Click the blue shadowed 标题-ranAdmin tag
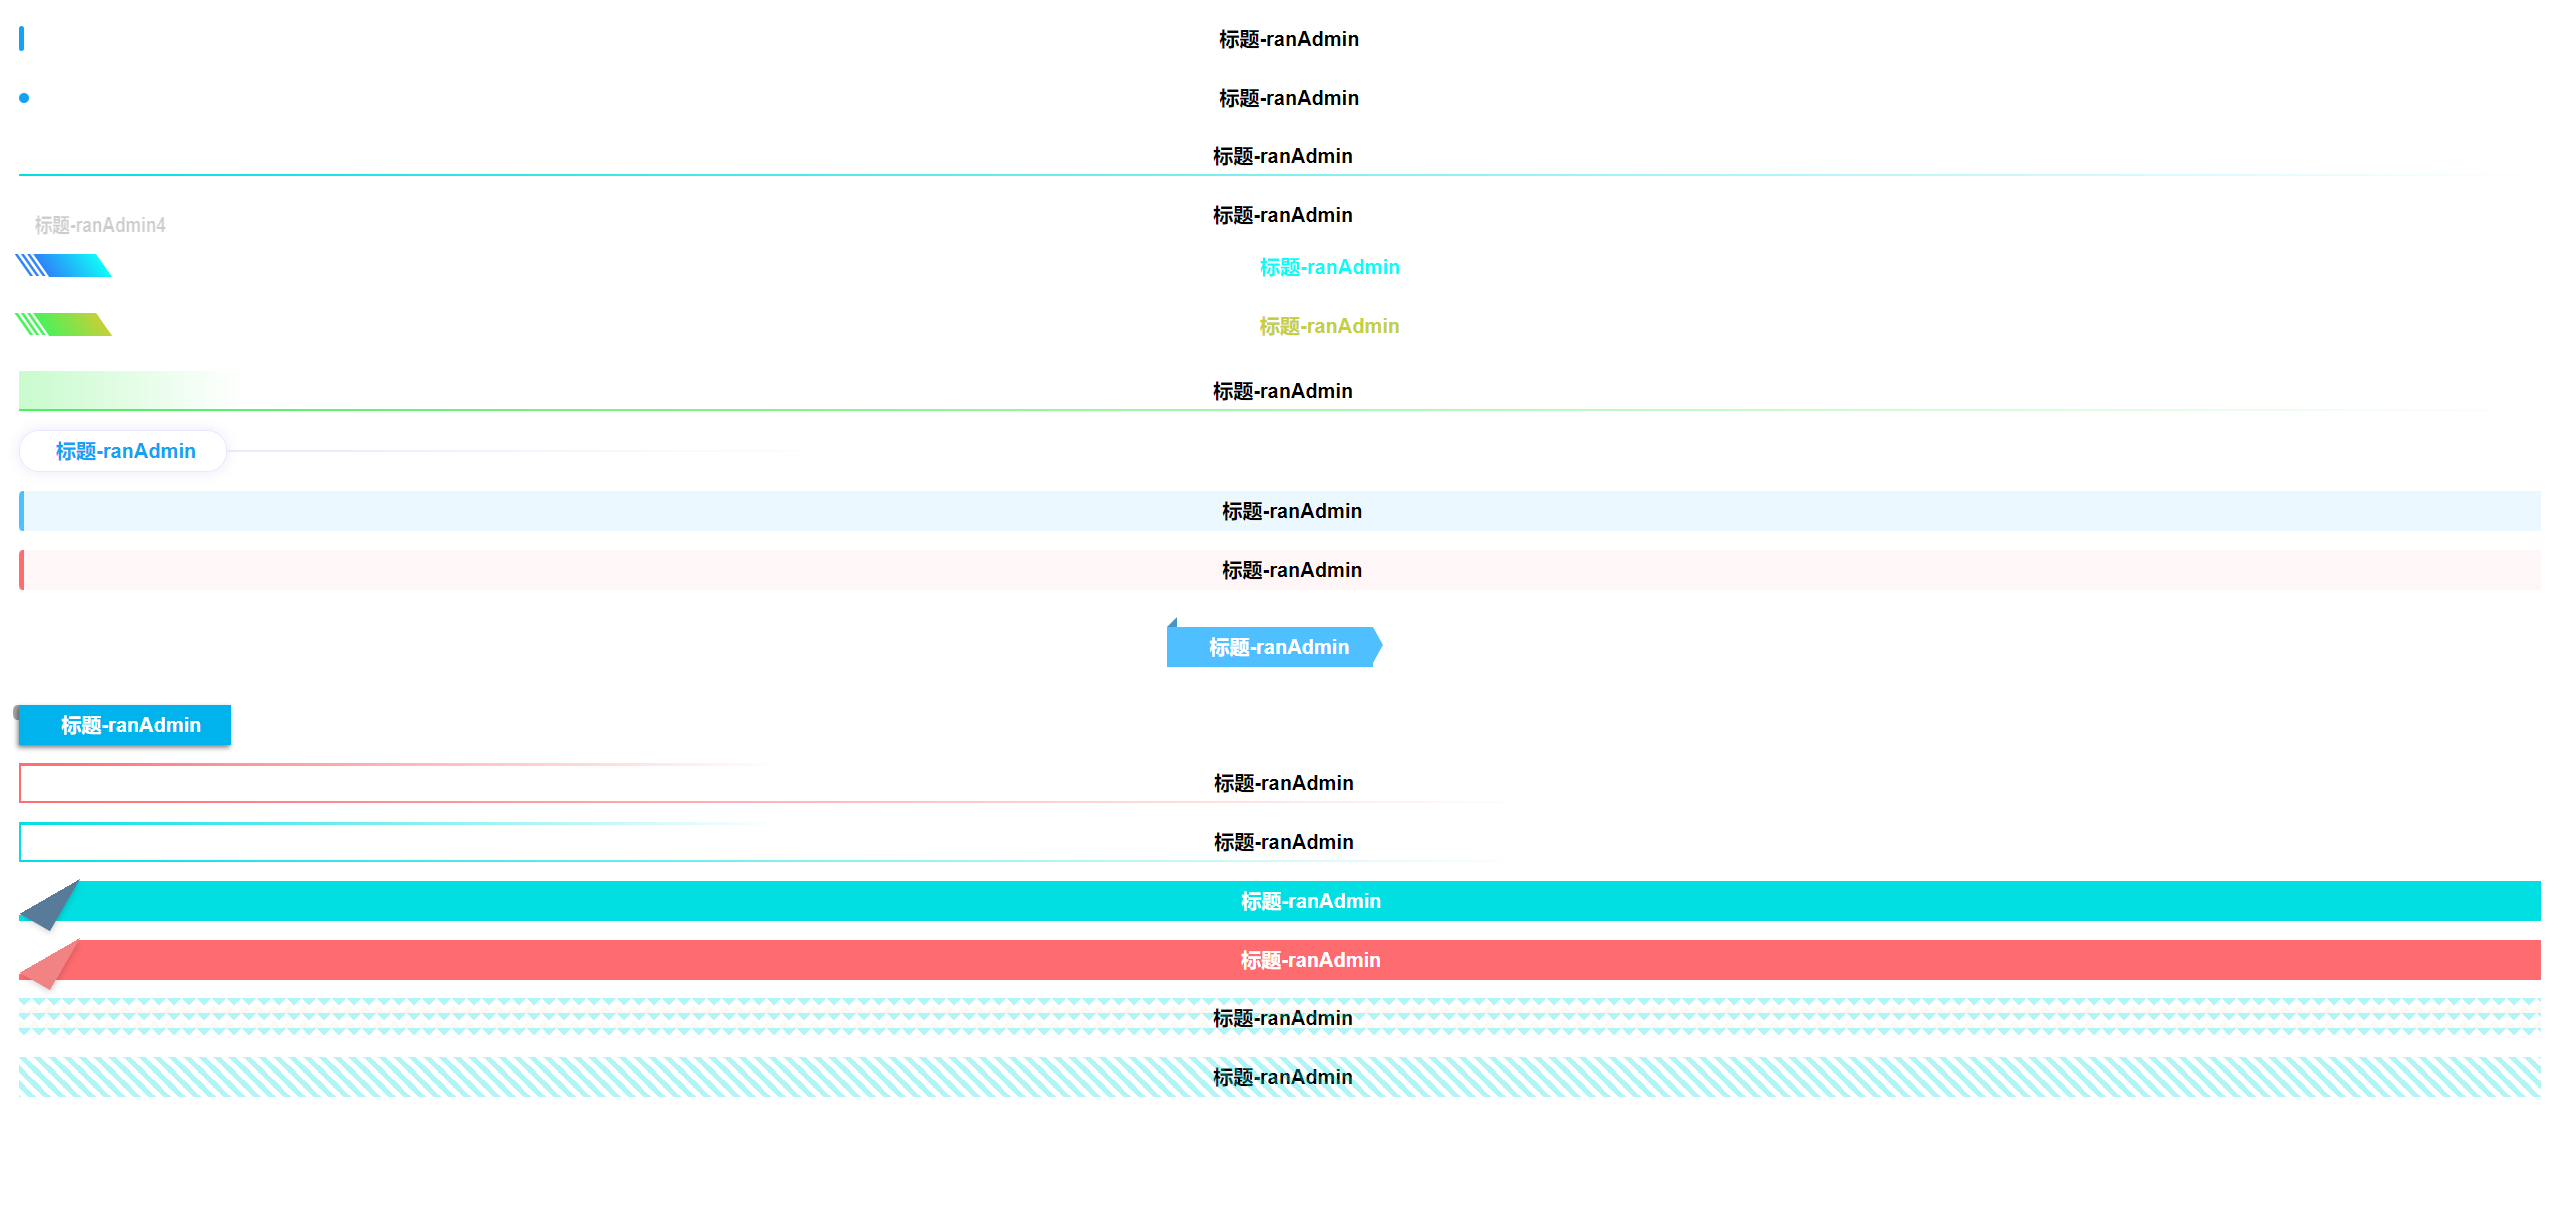 [x=130, y=725]
